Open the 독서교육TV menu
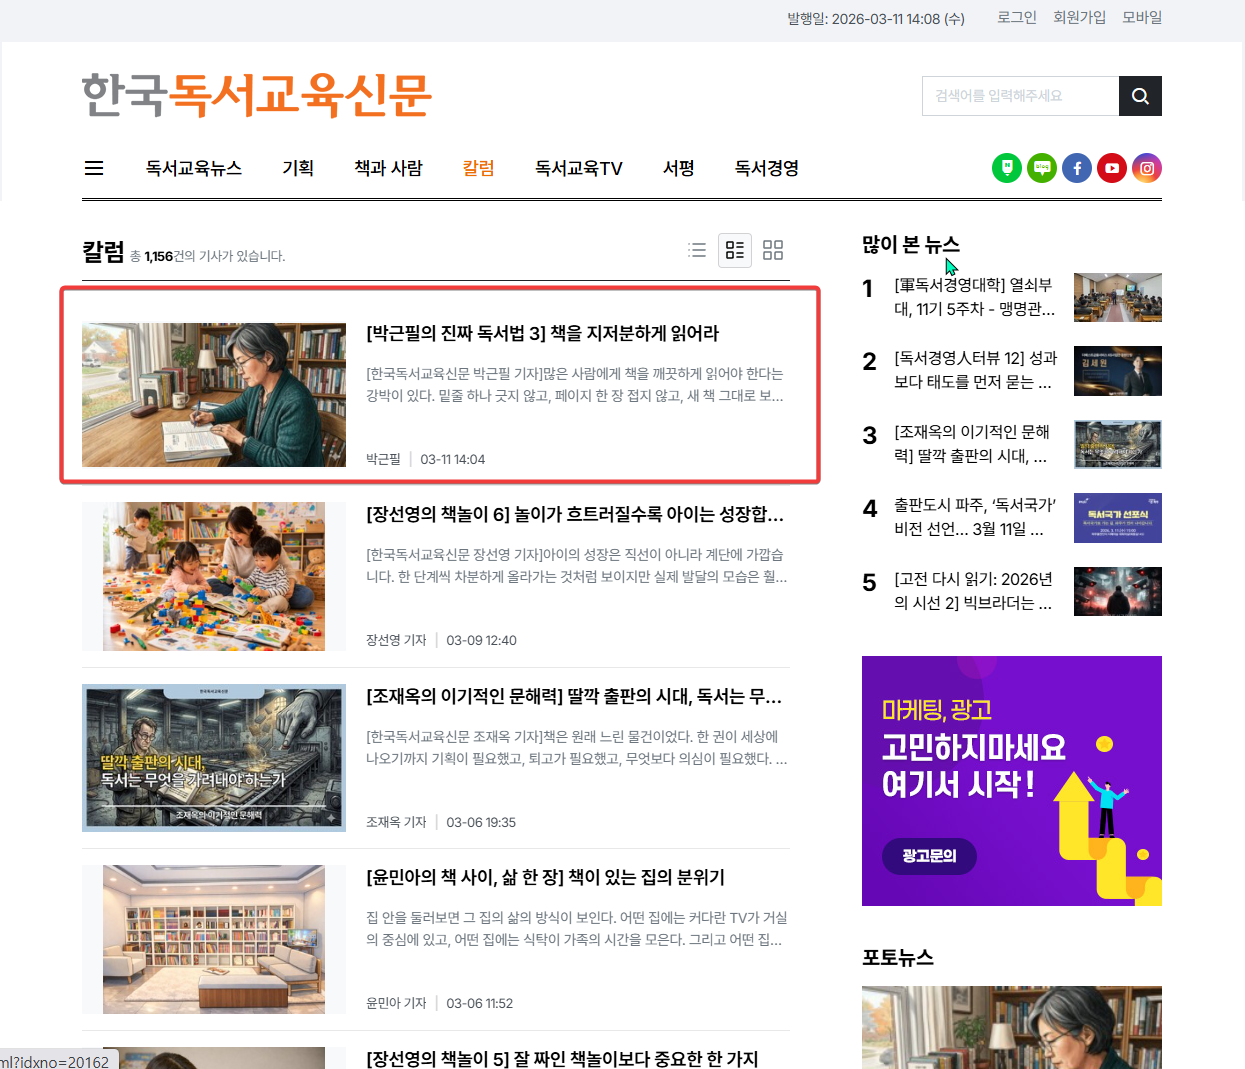This screenshot has height=1069, width=1245. coord(579,168)
